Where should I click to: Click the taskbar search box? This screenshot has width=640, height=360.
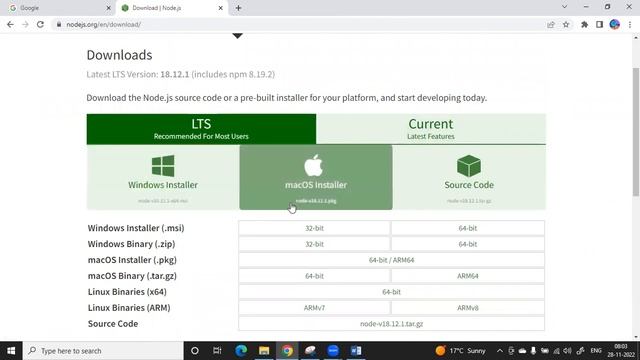coord(103,351)
